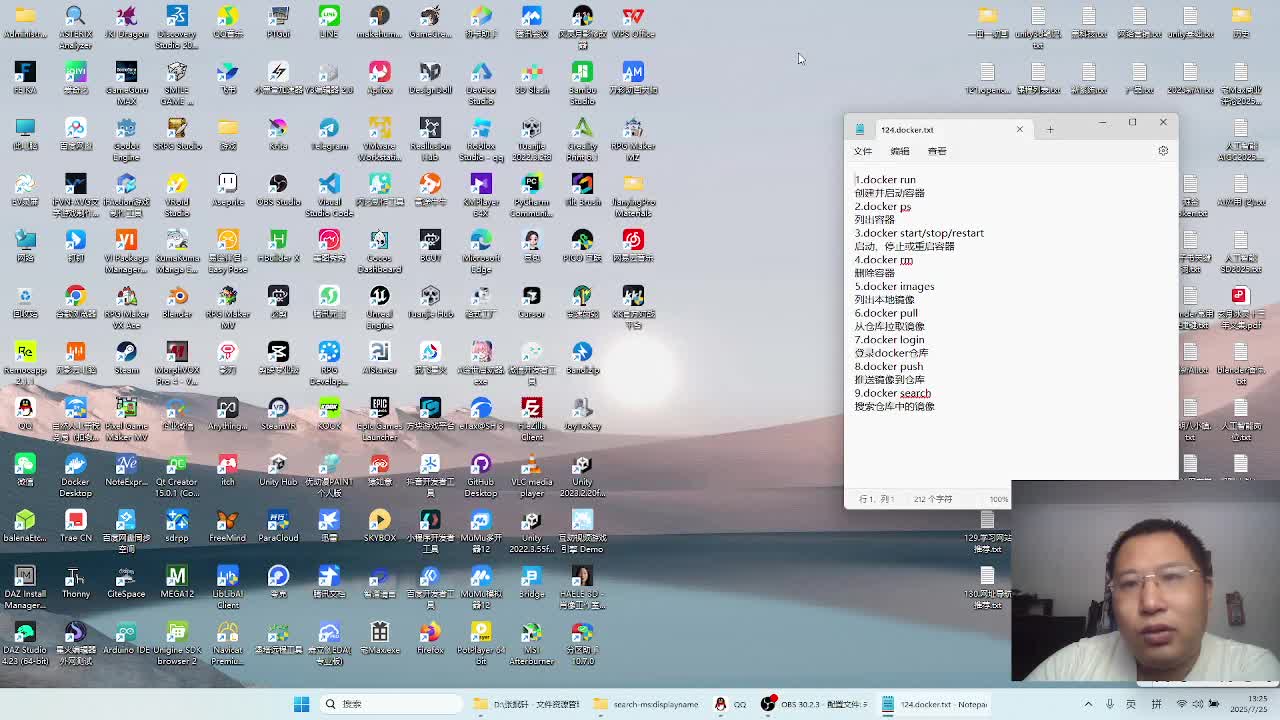
Task: Open Notepad's 编辑 (Edit) menu
Action: 900,151
